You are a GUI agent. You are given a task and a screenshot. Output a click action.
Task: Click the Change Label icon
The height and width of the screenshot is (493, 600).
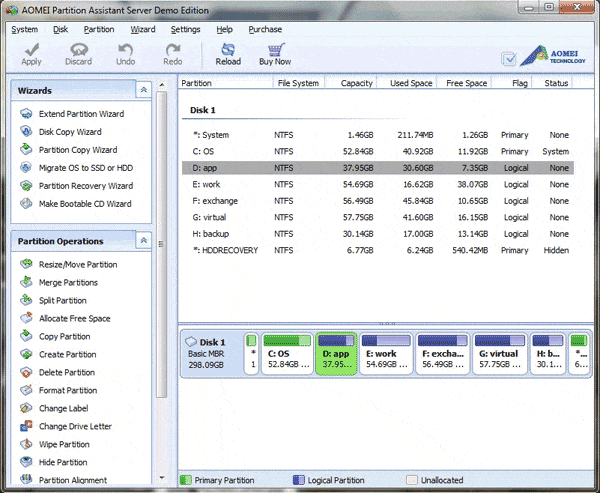[x=26, y=408]
